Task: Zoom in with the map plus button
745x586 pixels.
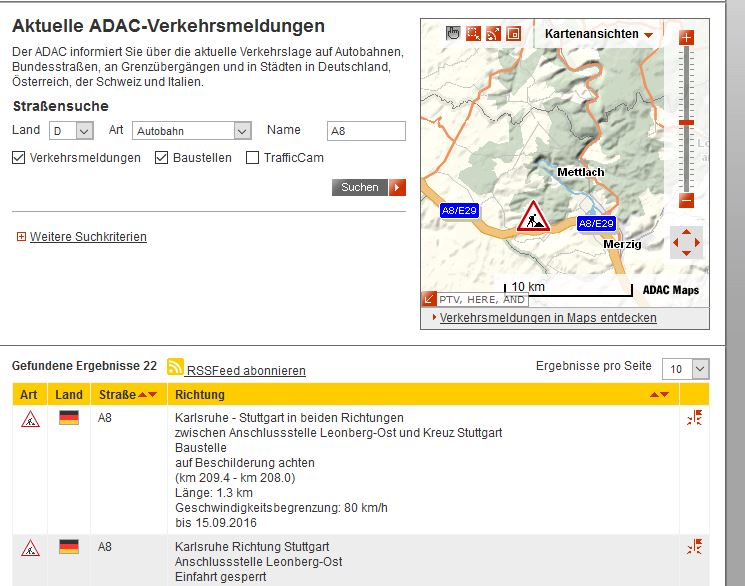Action: pos(686,38)
